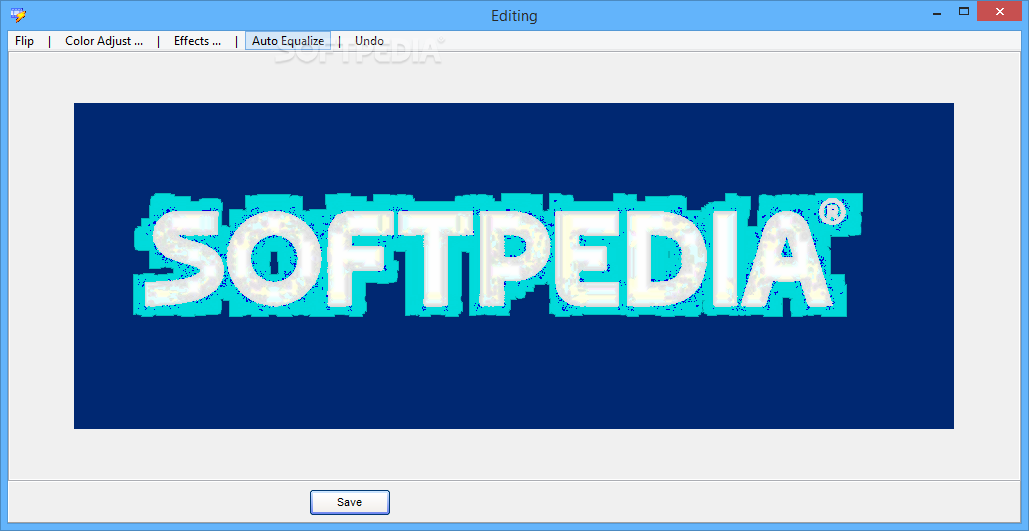This screenshot has width=1029, height=531.
Task: Open the Flip menu
Action: coord(24,41)
